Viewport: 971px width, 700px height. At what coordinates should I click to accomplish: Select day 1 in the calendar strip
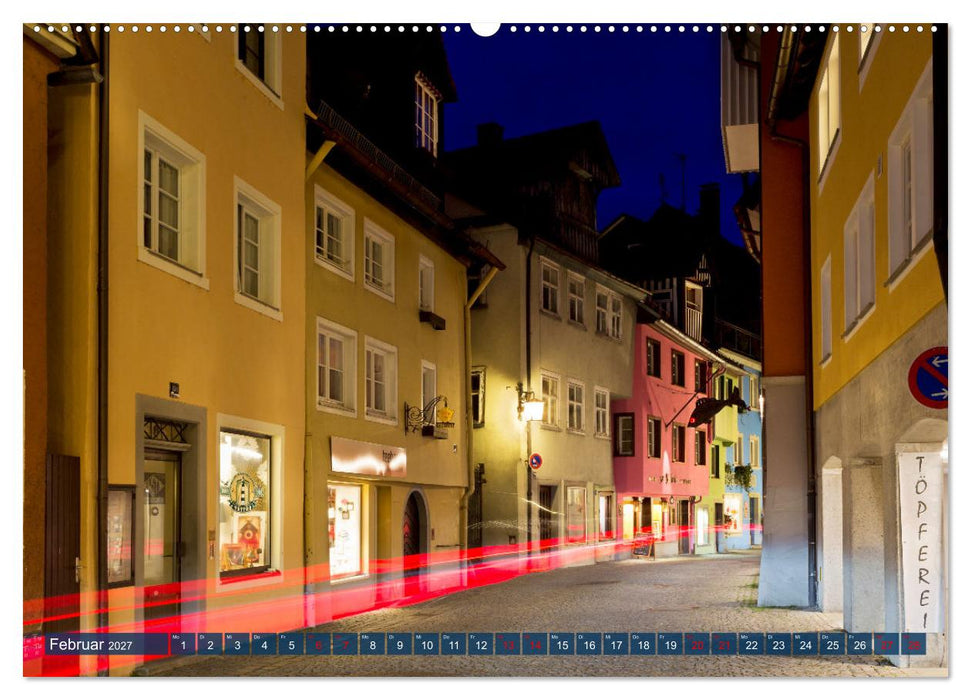tap(183, 644)
